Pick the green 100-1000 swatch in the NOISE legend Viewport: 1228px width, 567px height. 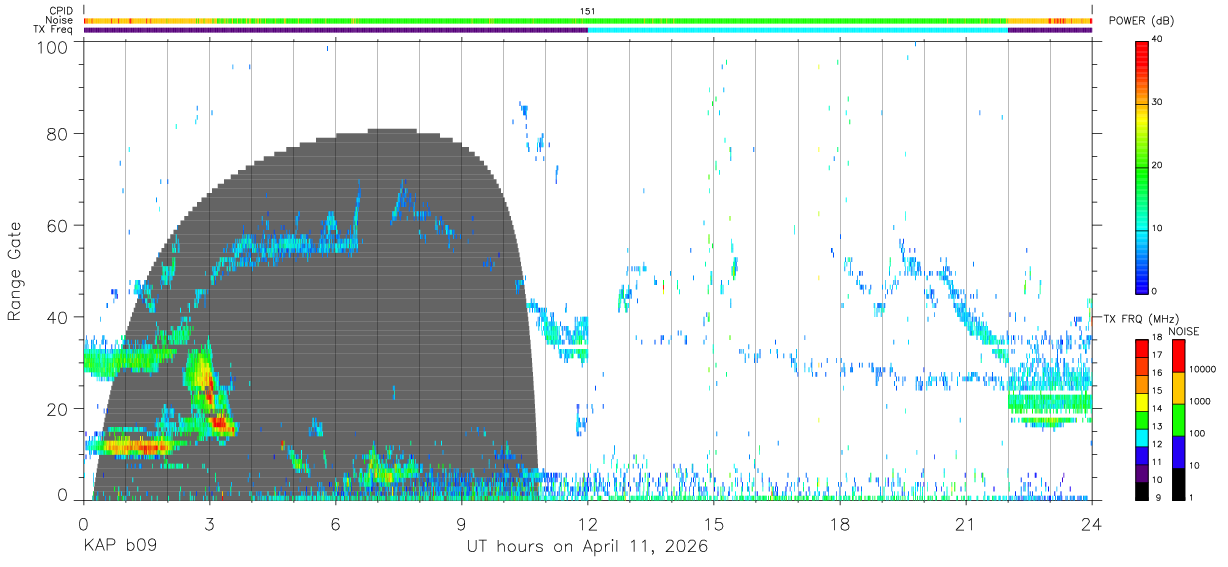pos(1178,419)
